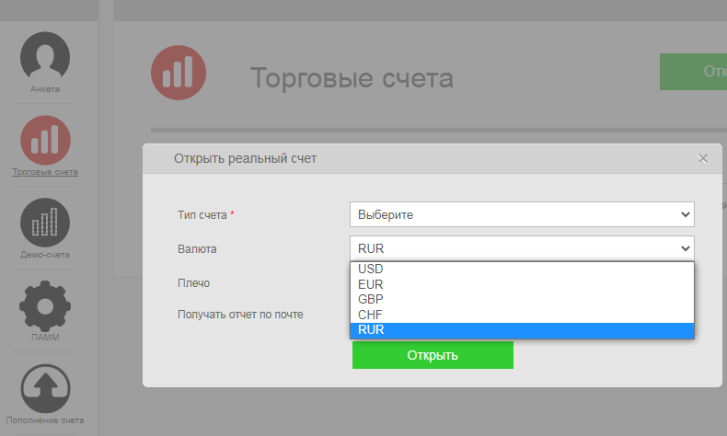Image resolution: width=727 pixels, height=436 pixels.
Task: Click the Торговые счета sidebar icon
Action: point(45,140)
